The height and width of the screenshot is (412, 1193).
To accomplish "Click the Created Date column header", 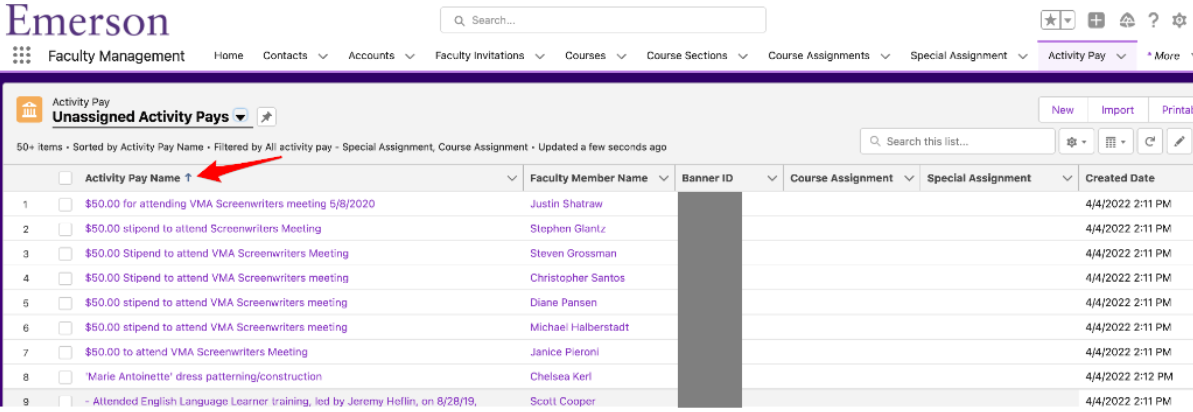I will [1120, 178].
